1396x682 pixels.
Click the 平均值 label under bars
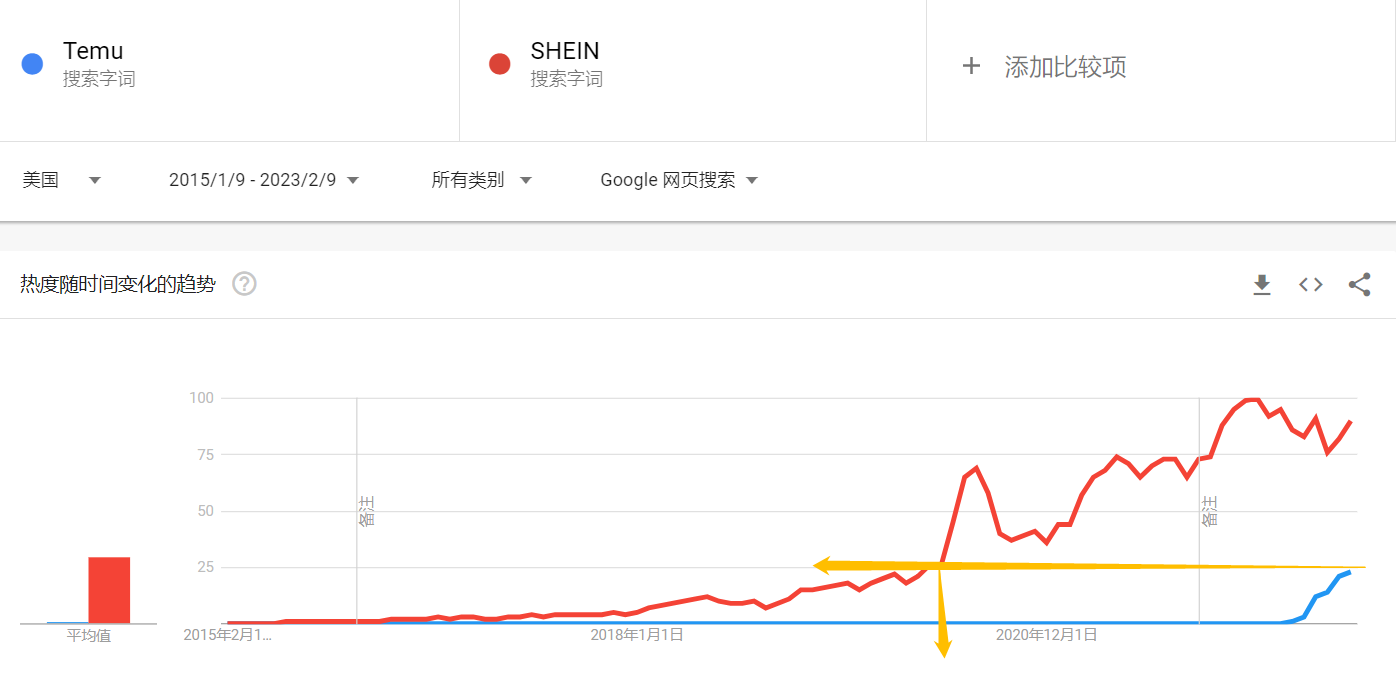[89, 635]
